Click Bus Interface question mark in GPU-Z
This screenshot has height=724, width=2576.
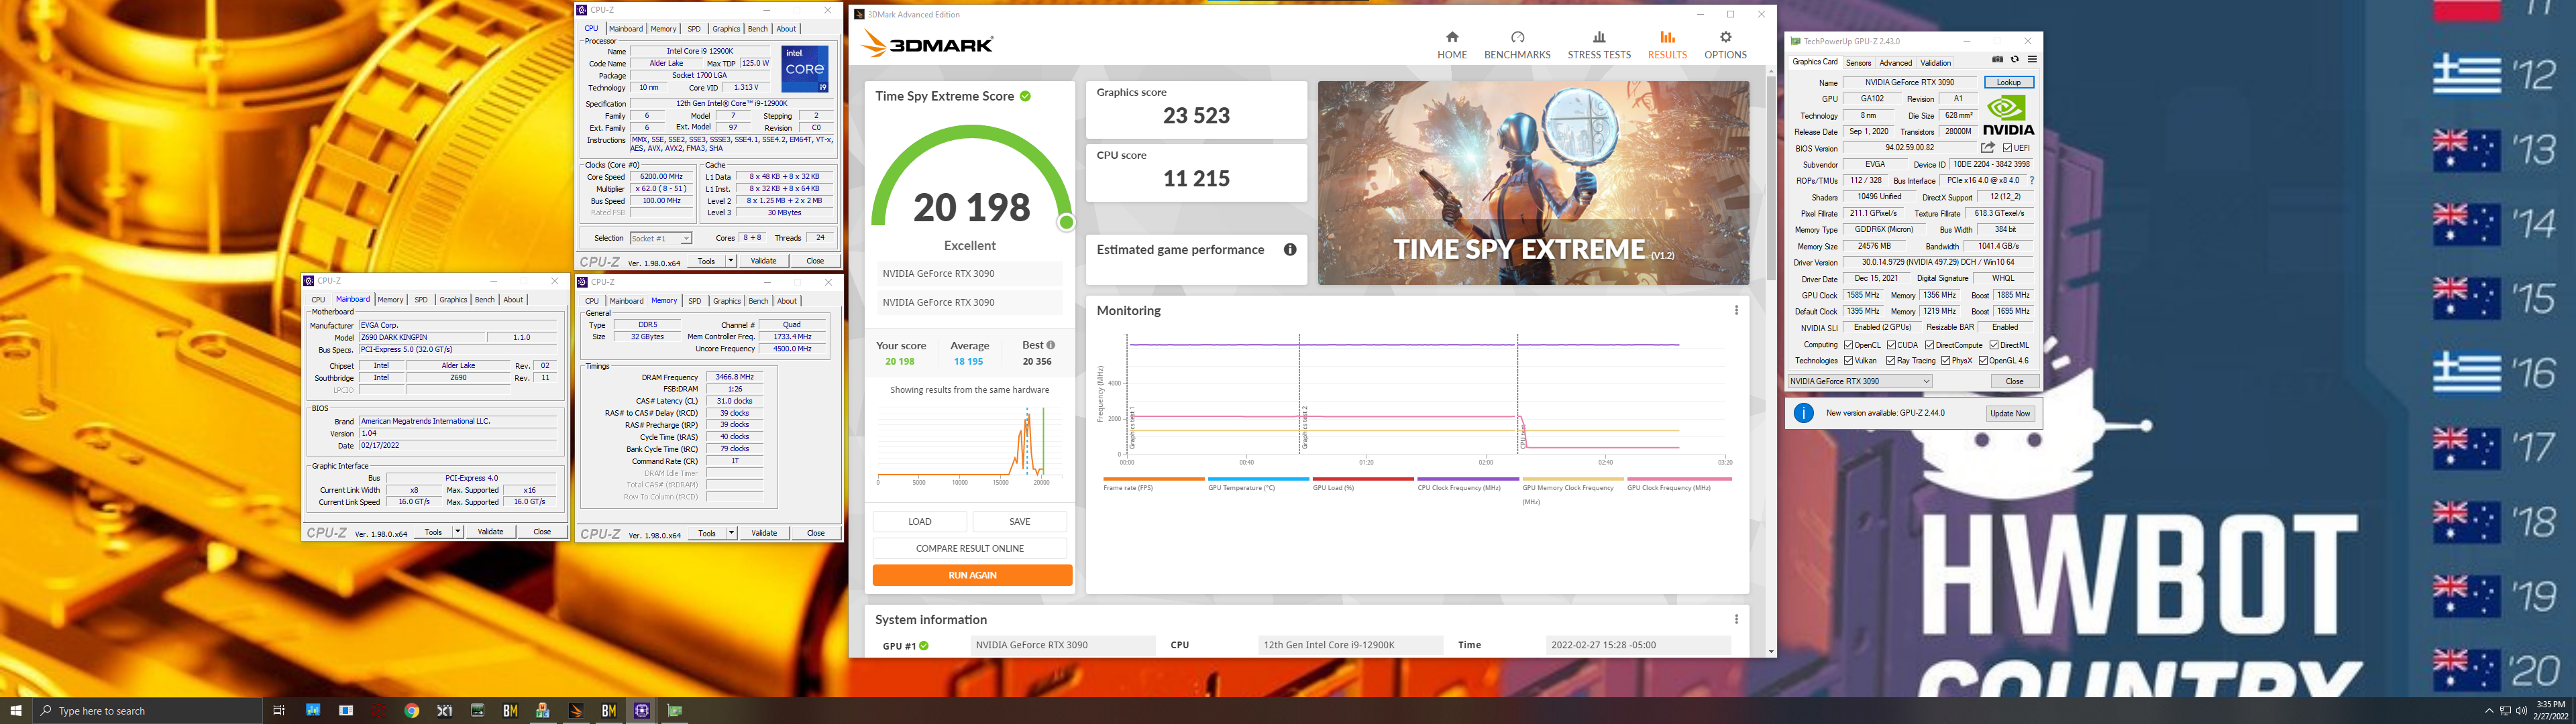point(2031,181)
